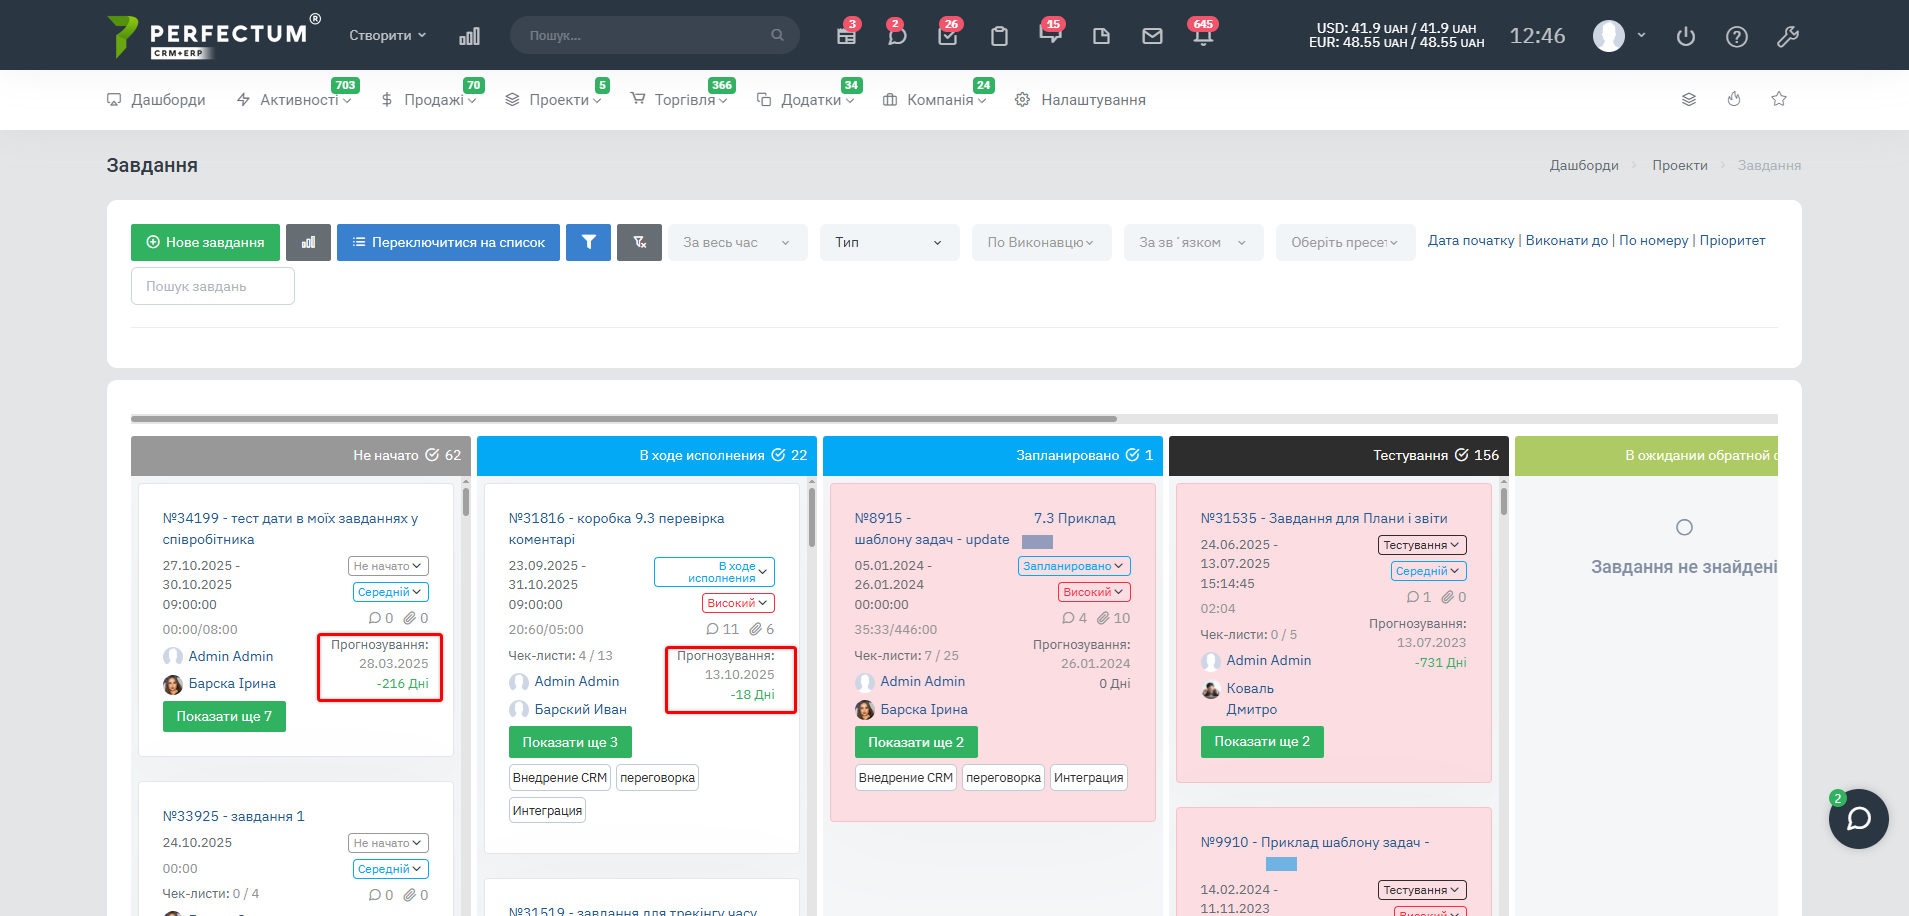Open the Торгівля menu

click(684, 100)
